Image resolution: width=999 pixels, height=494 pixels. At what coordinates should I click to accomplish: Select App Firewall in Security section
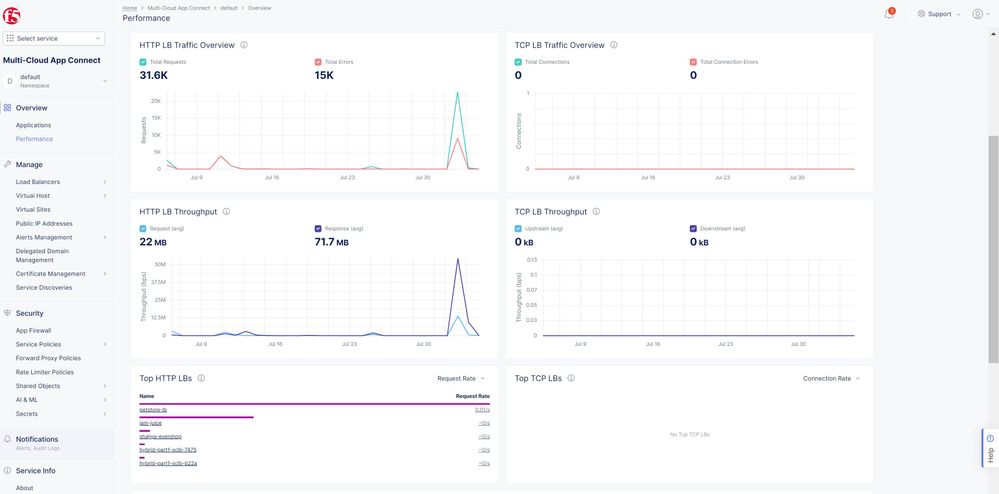pos(33,330)
